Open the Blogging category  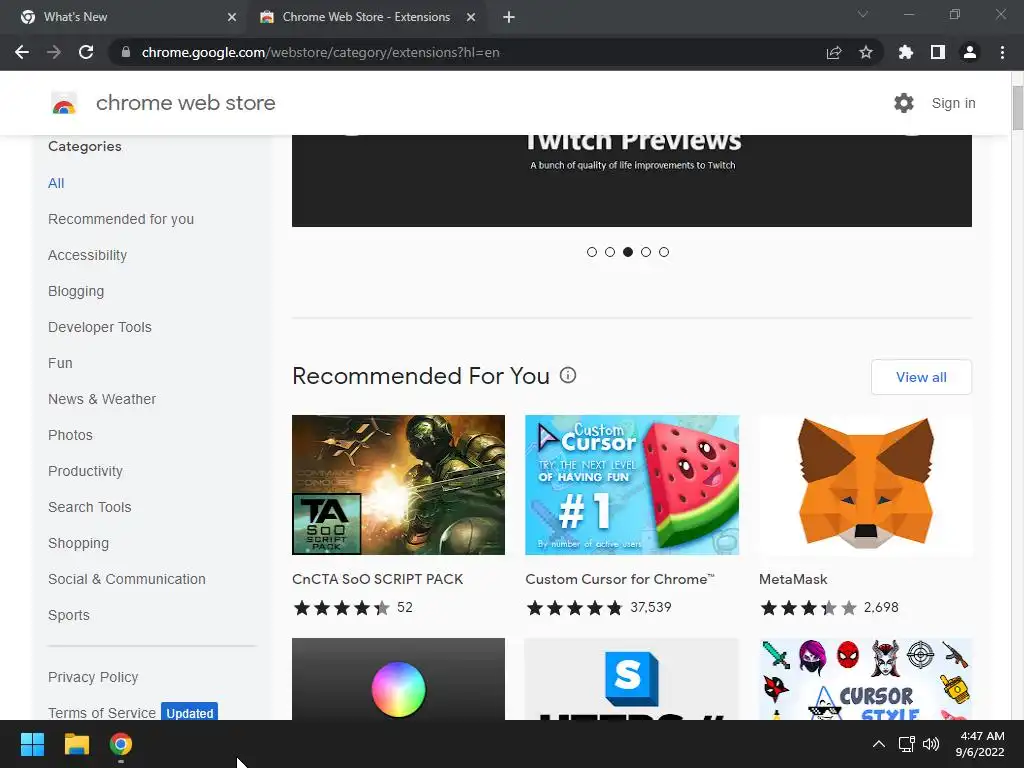coord(76,291)
